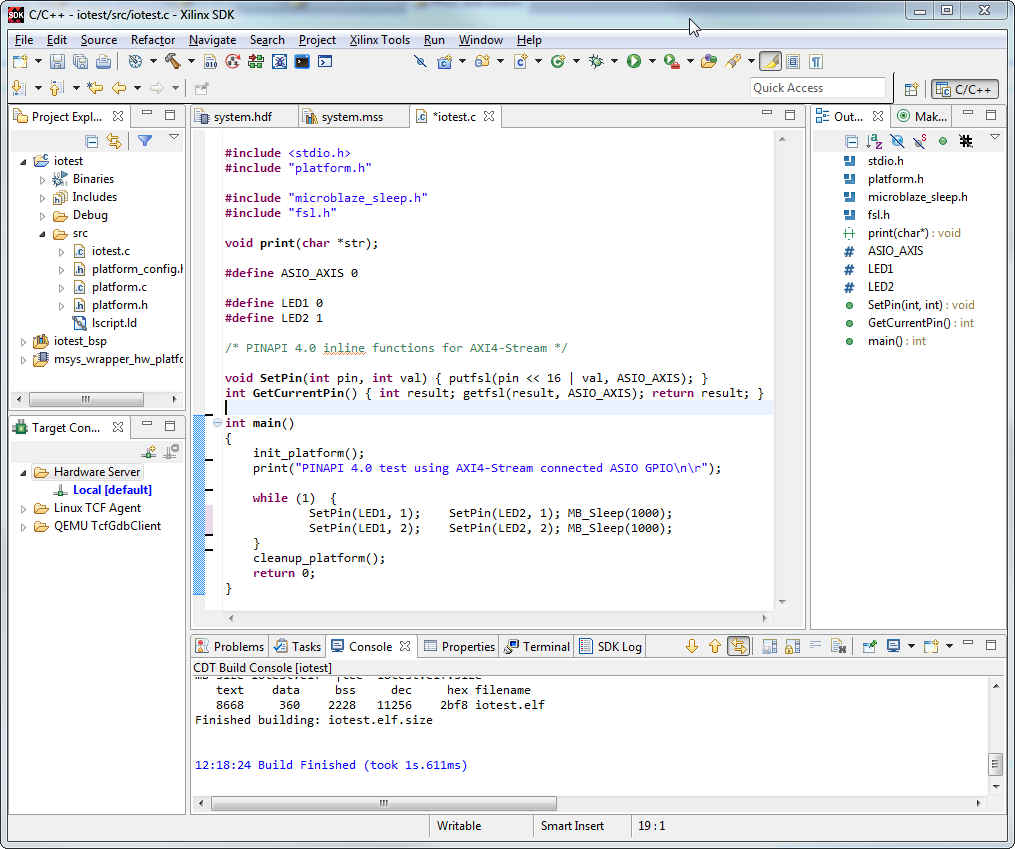Open the Terminal tab
The width and height of the screenshot is (1015, 849).
[537, 646]
